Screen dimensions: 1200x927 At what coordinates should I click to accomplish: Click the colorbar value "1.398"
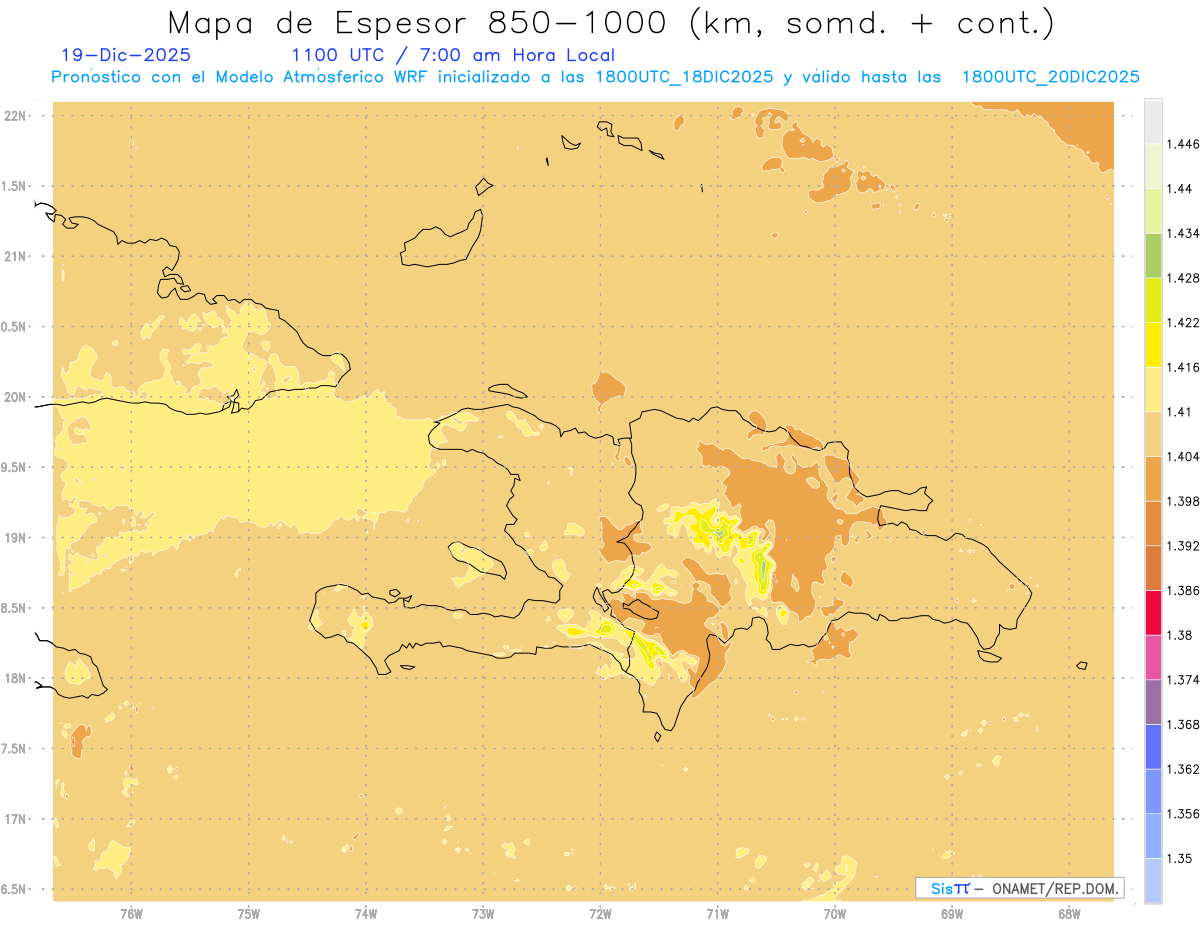(x=1183, y=501)
